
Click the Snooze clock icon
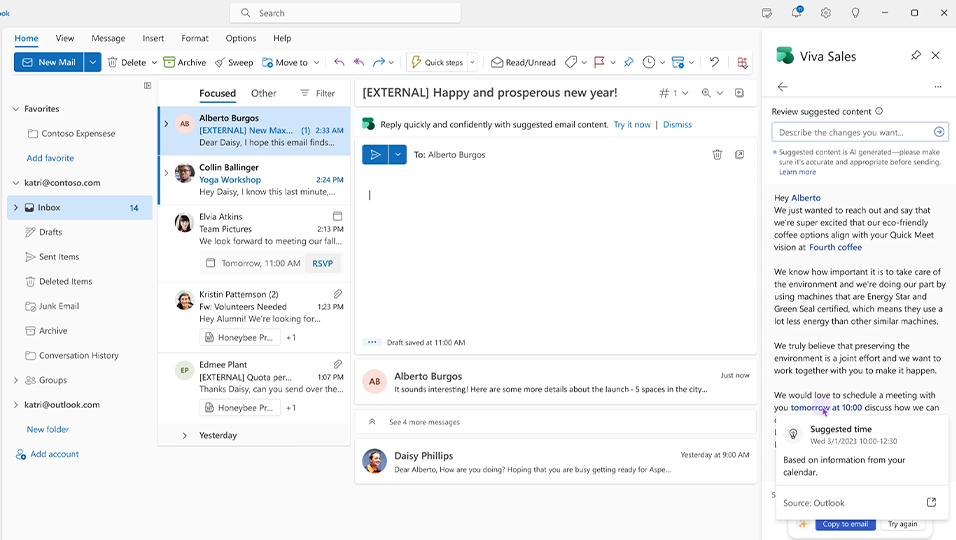[x=649, y=62]
